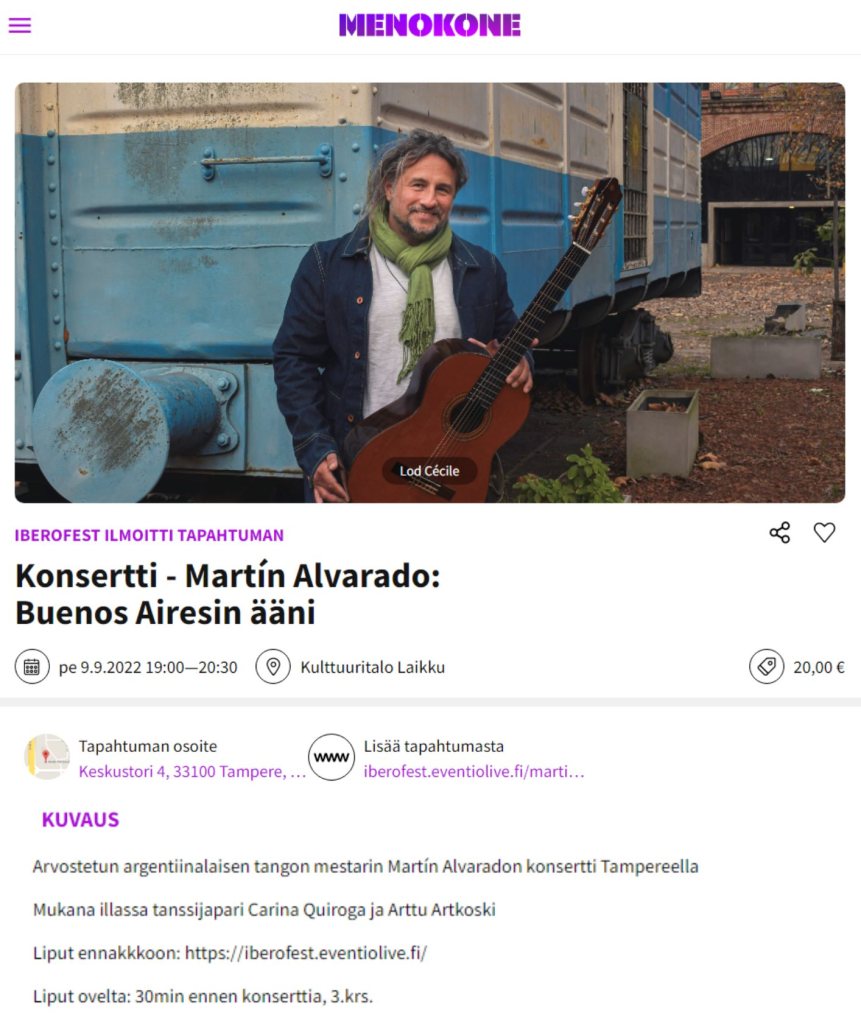Click the Iberofest ilmoitti tapahtuman label

pos(149,536)
